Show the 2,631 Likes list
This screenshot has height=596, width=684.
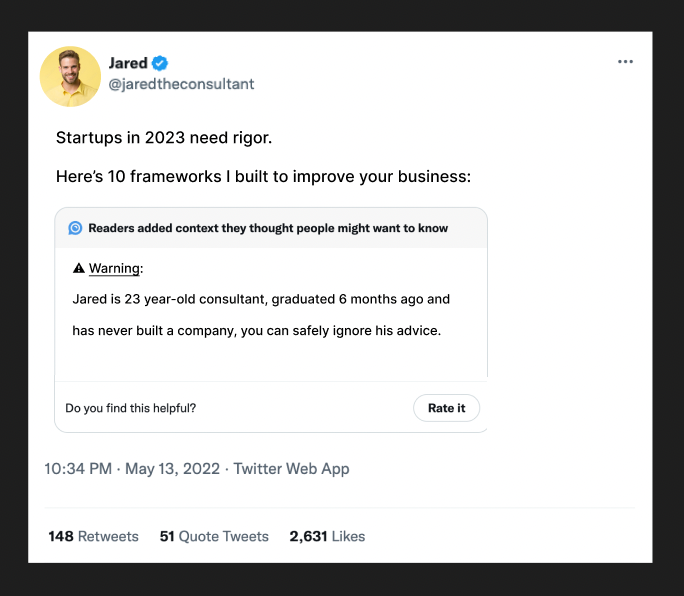pyautogui.click(x=327, y=537)
